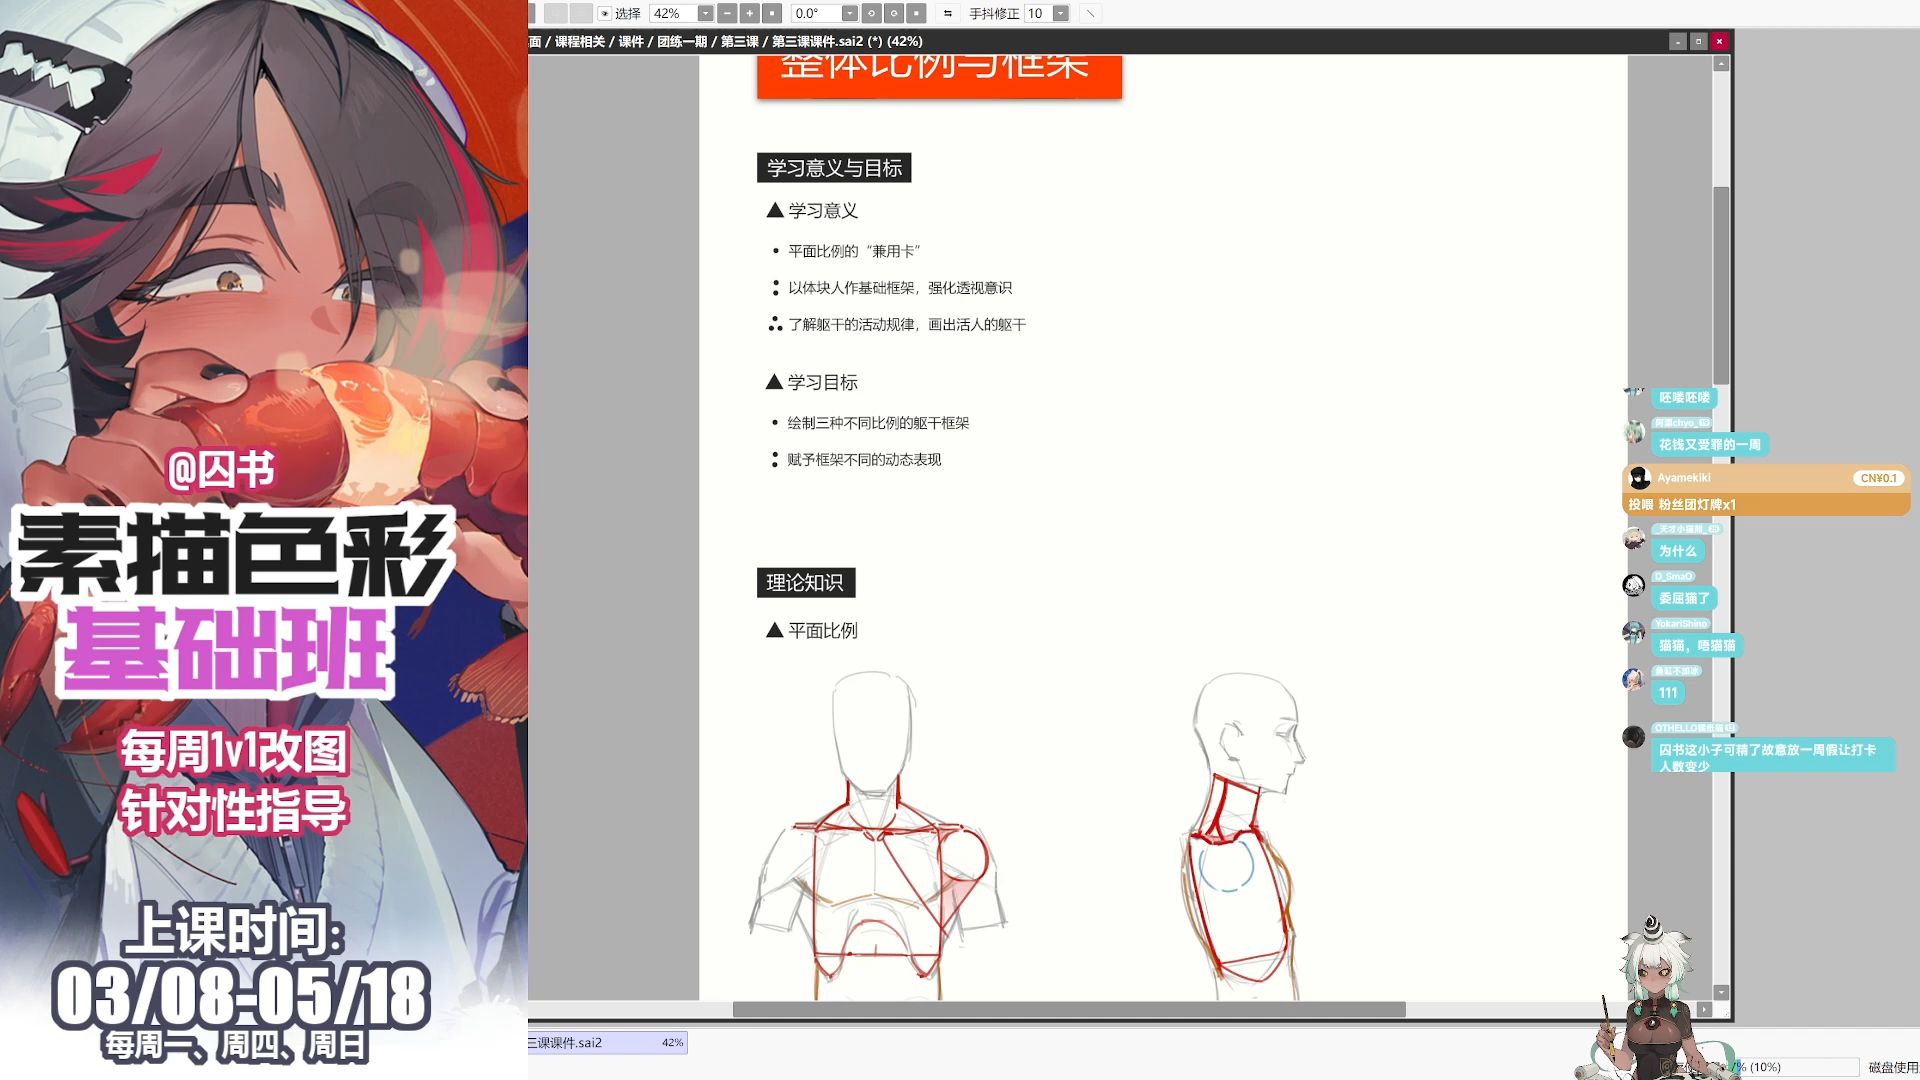Click the canvas horizontal scrollbar thumb
This screenshot has height=1080, width=1920.
(x=1068, y=1010)
